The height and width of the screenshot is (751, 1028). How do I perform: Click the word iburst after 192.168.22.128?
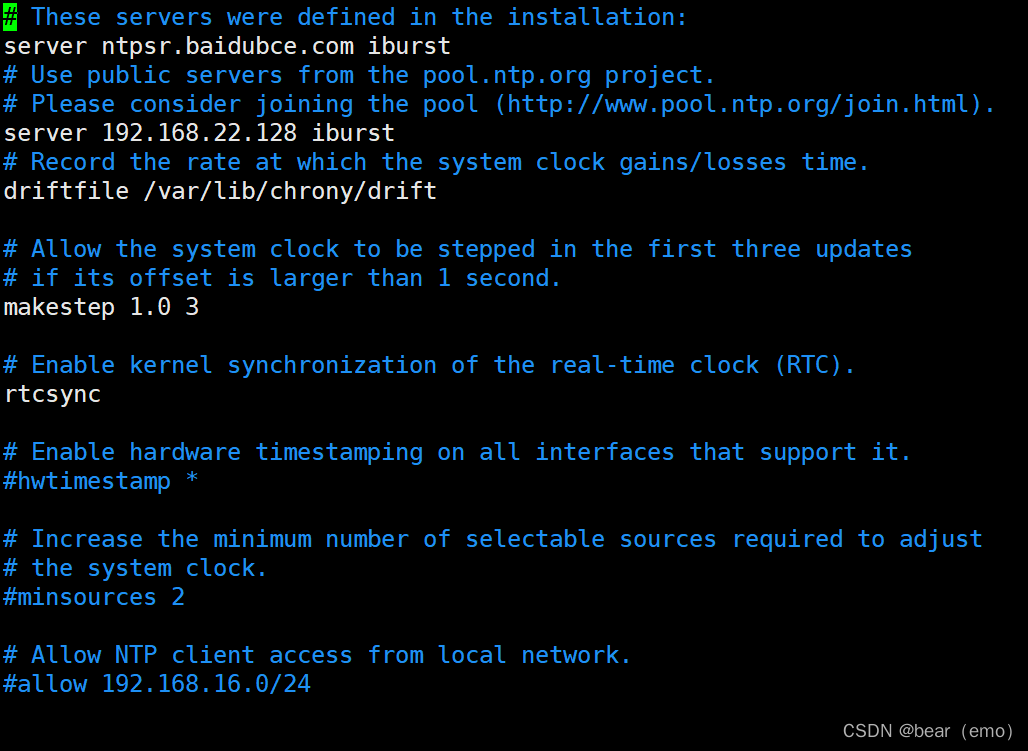[x=353, y=133]
